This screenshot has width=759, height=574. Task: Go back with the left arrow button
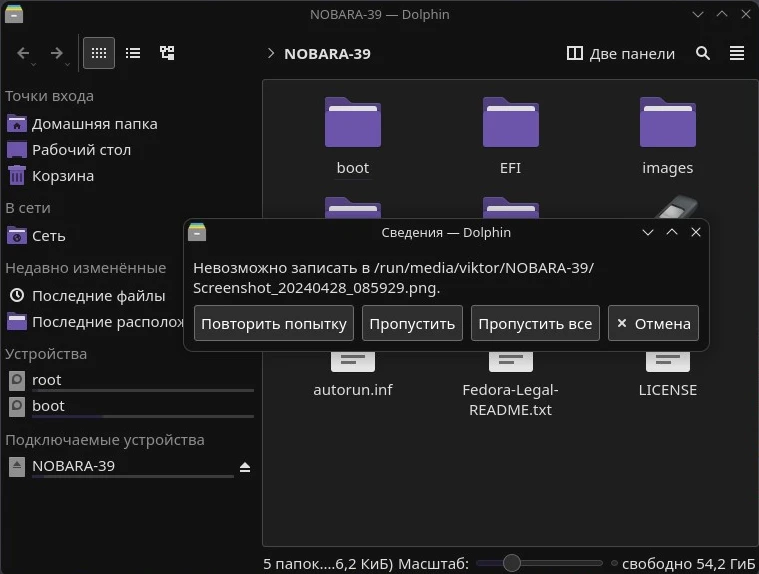(x=23, y=53)
